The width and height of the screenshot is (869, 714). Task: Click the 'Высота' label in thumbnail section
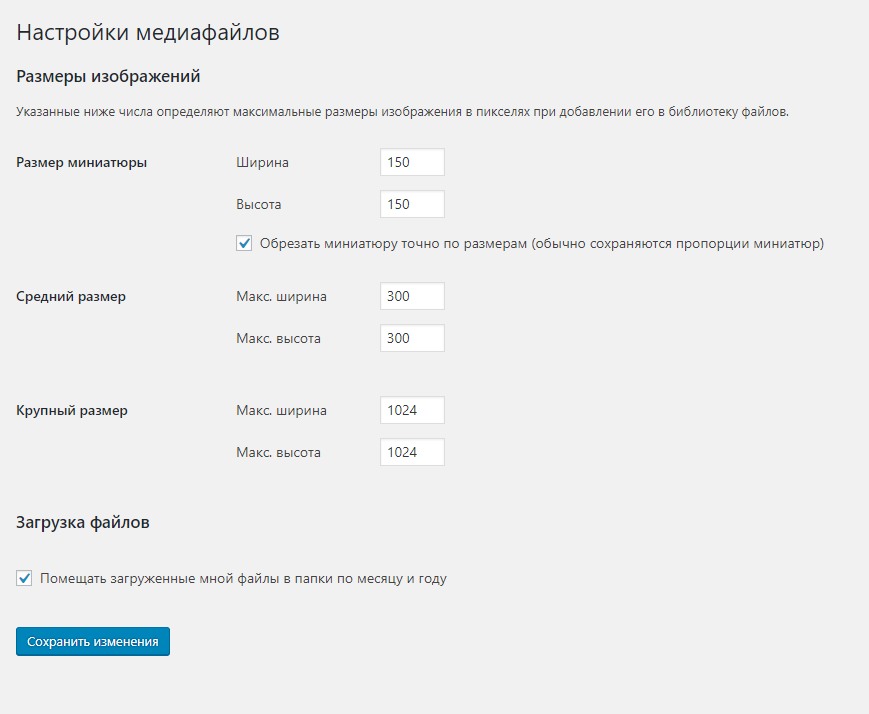point(259,204)
